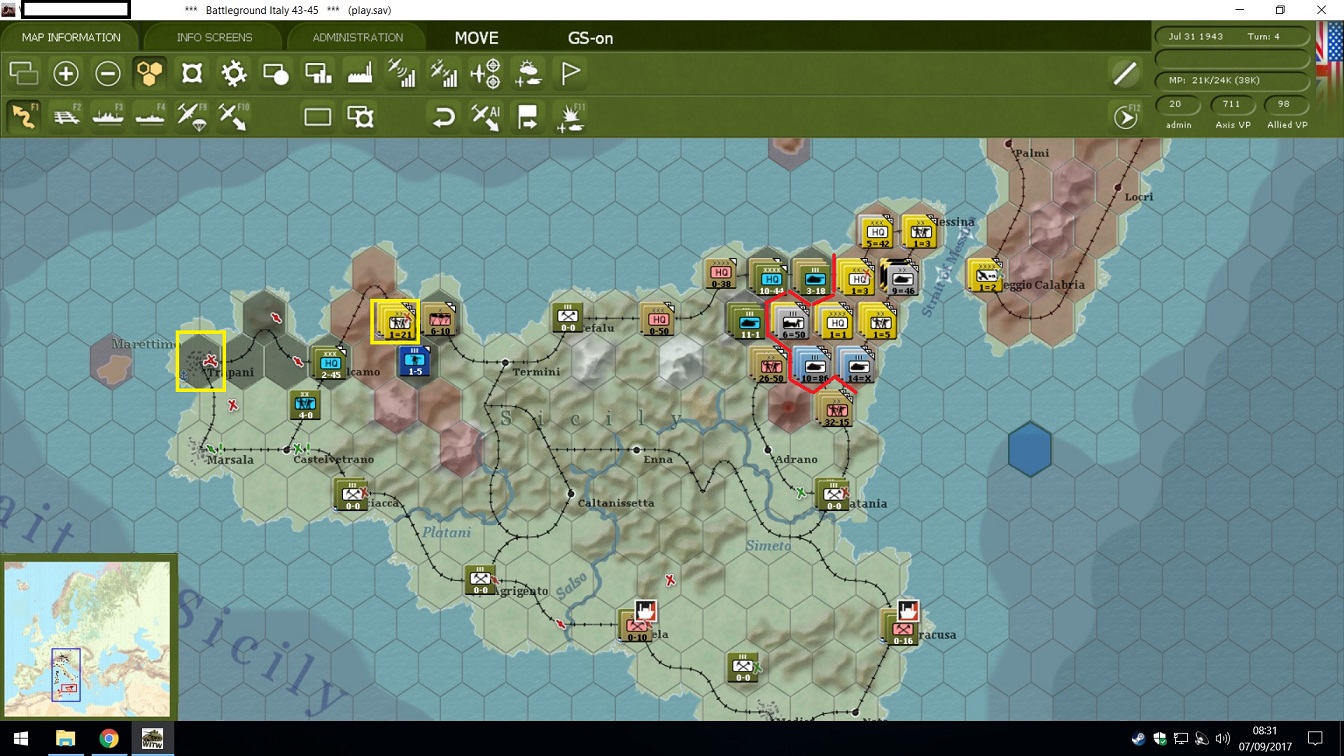Toggle the factory display icon
1344x756 pixels.
pos(360,73)
